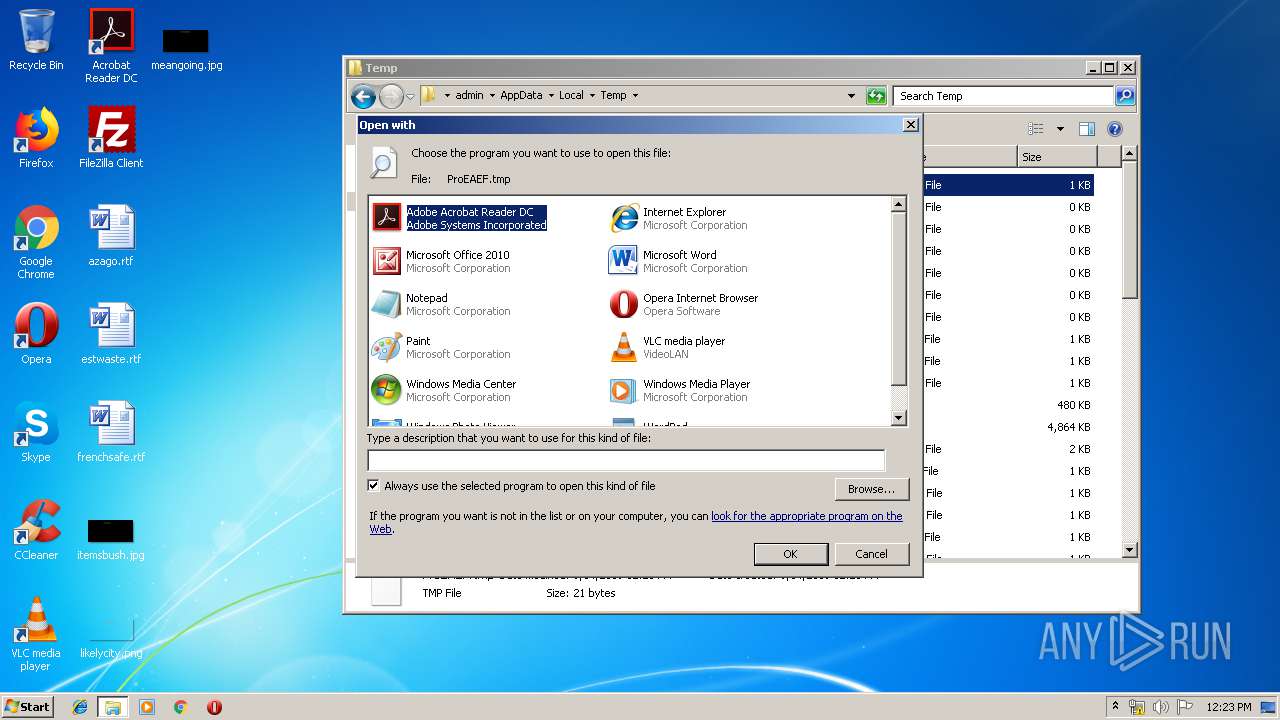Open Skype desktop shortcut

tap(36, 433)
